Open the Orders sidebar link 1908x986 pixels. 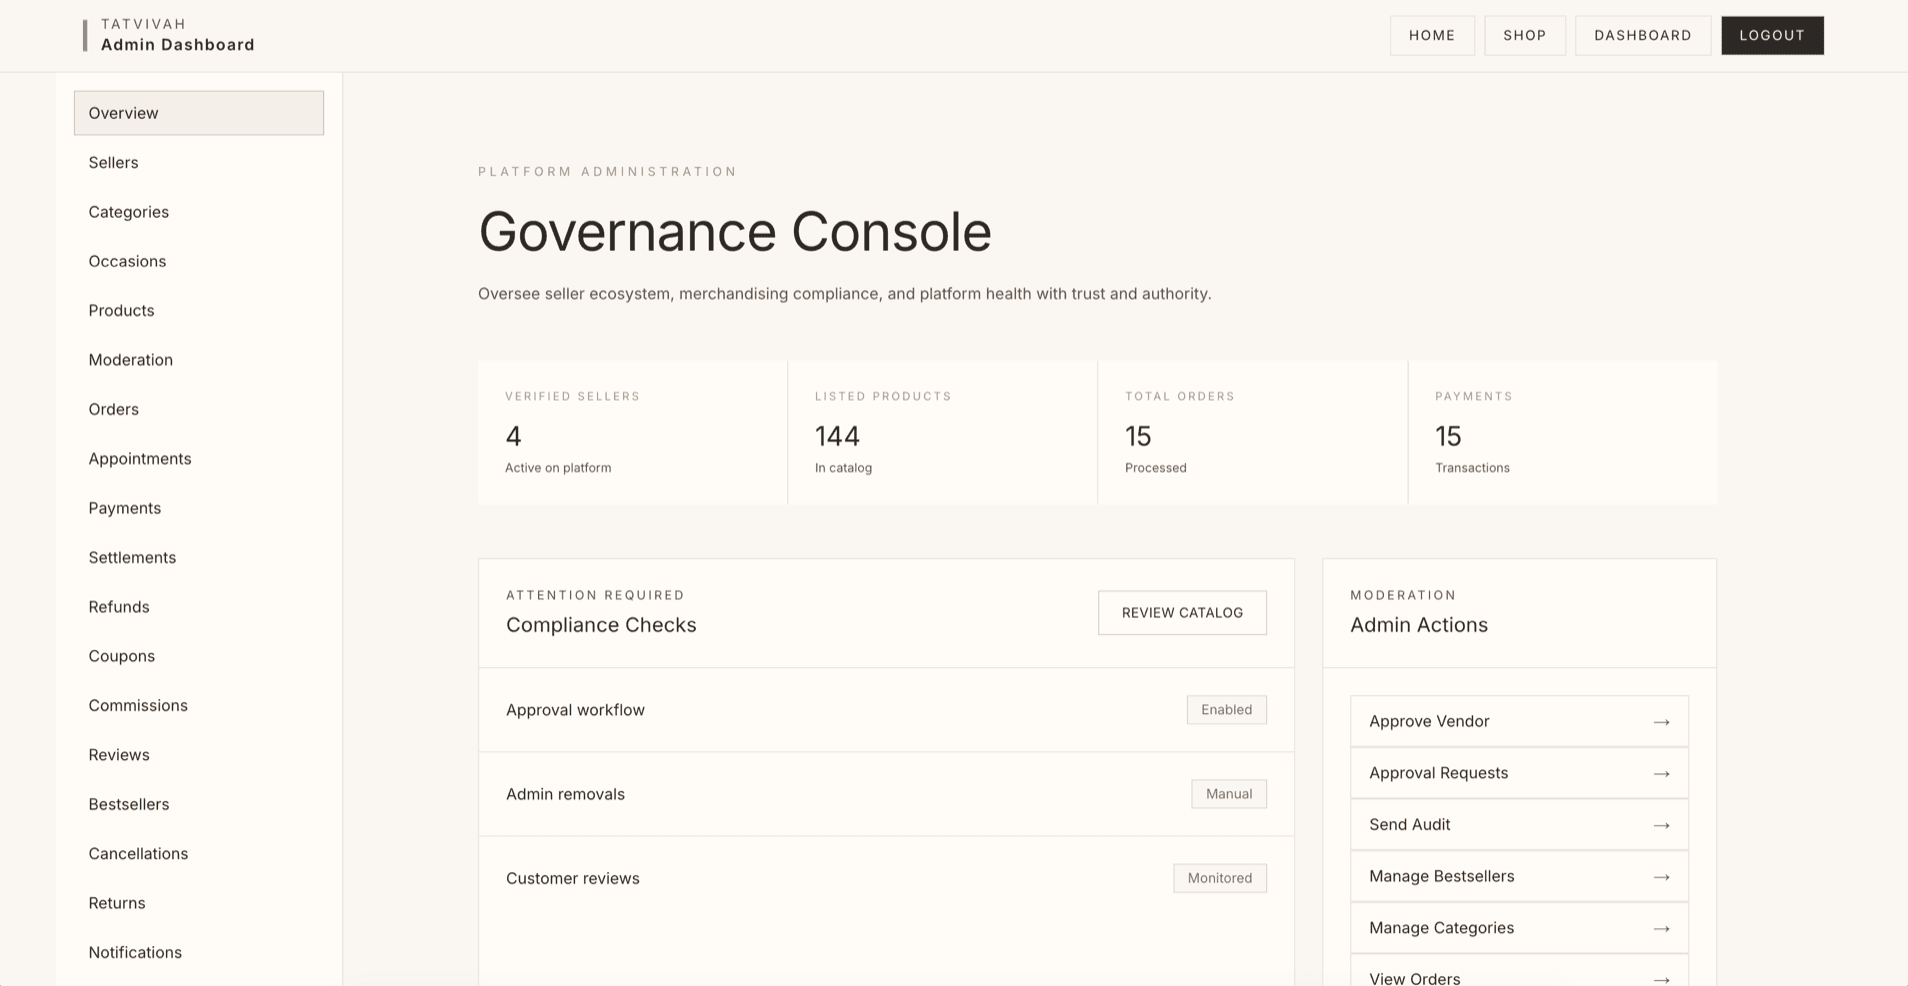(x=199, y=409)
